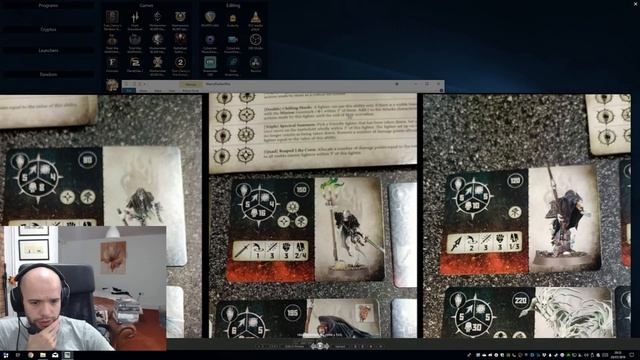Launch the Fortnite desktop shortcut
Screen dimensions: 640x360
point(112,65)
